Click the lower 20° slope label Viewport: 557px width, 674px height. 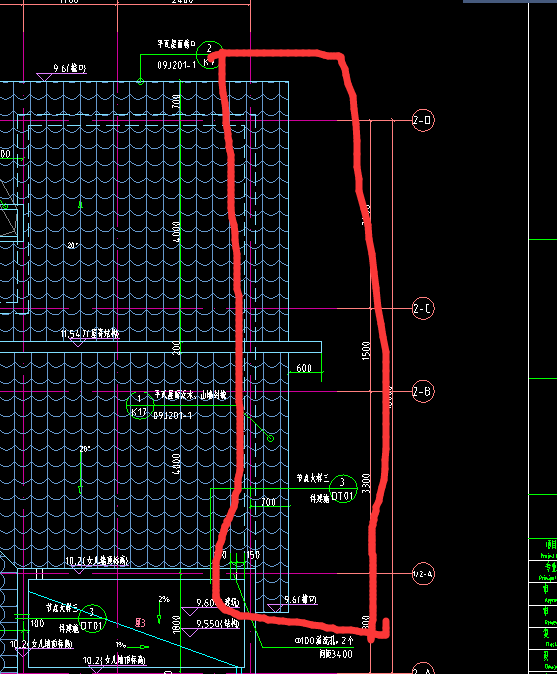85,449
